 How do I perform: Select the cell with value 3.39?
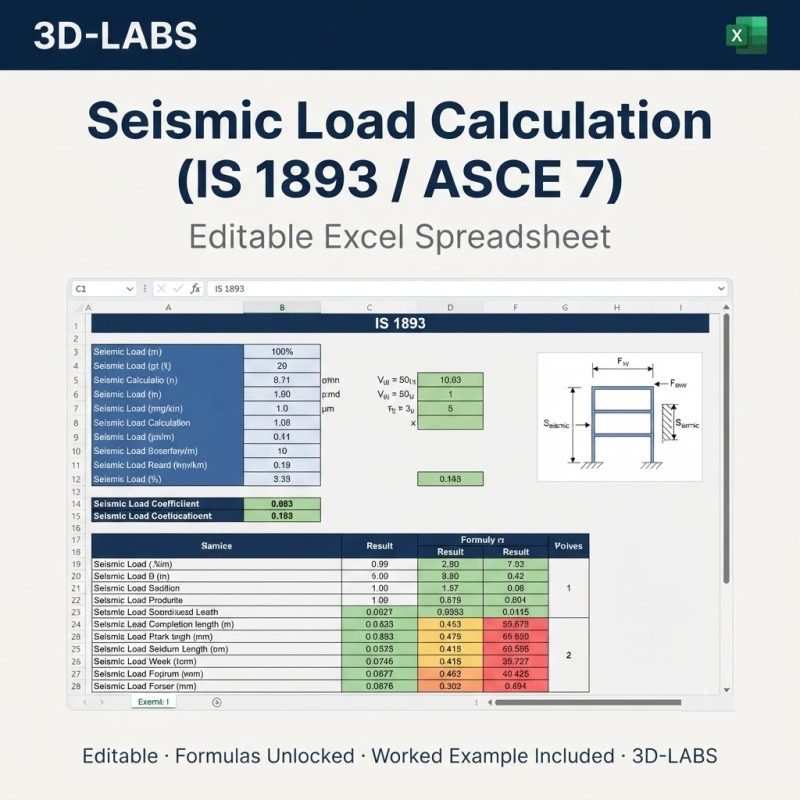tap(282, 479)
